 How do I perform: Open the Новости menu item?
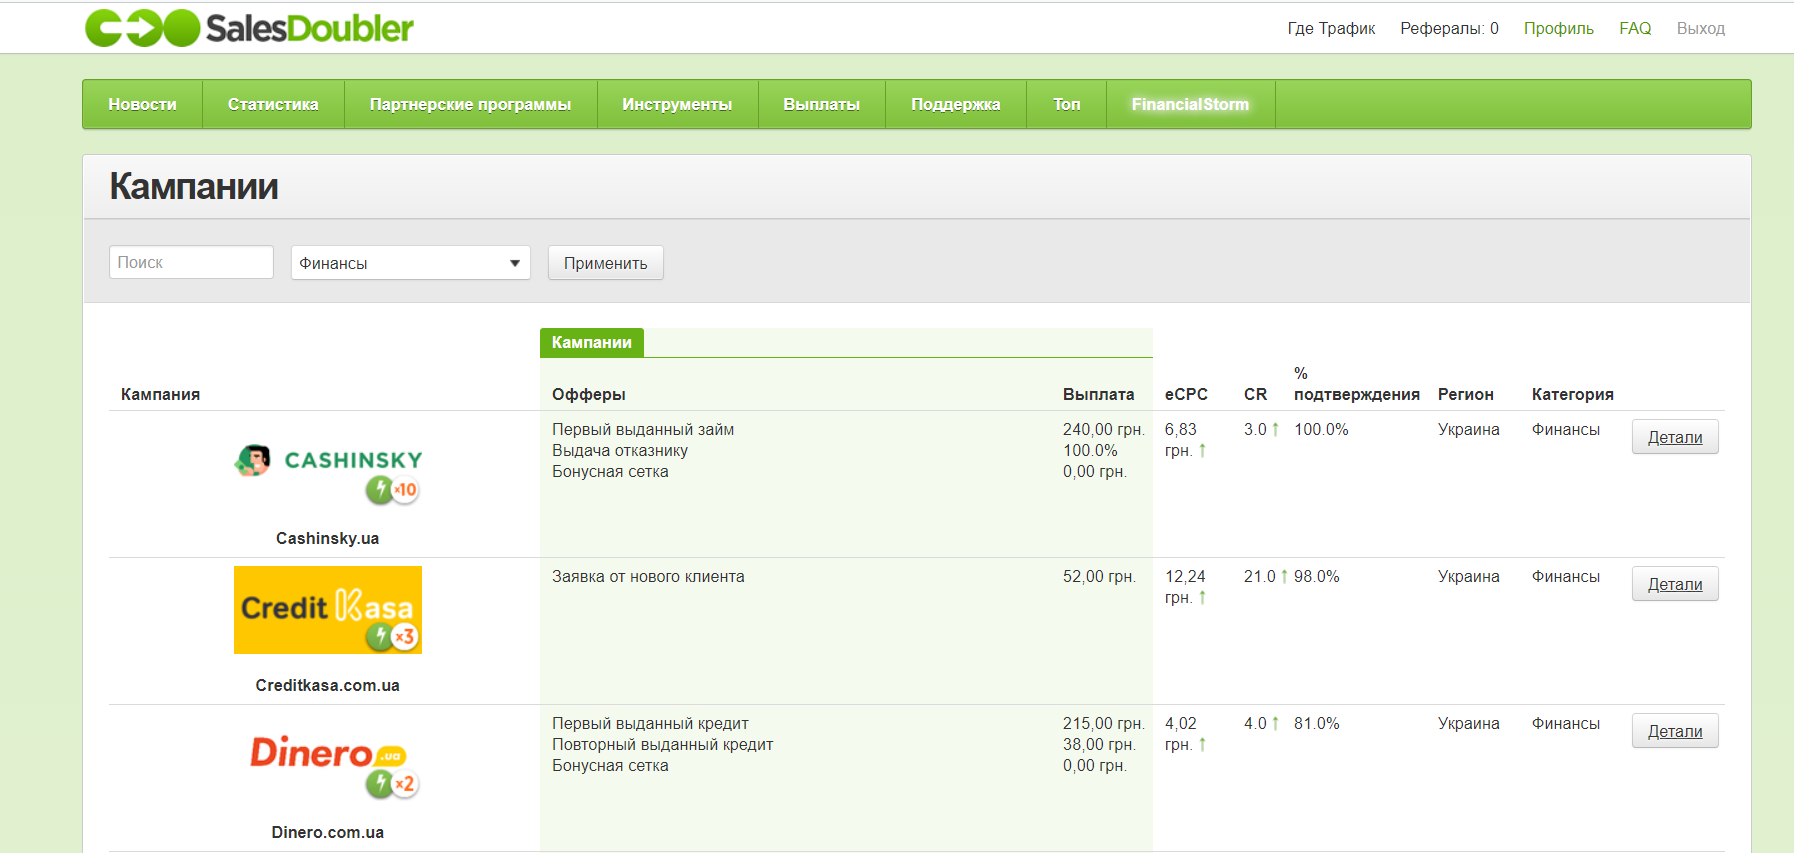point(142,104)
